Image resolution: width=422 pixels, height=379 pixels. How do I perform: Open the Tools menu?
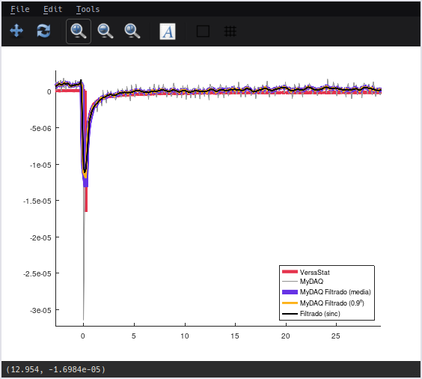pos(88,9)
